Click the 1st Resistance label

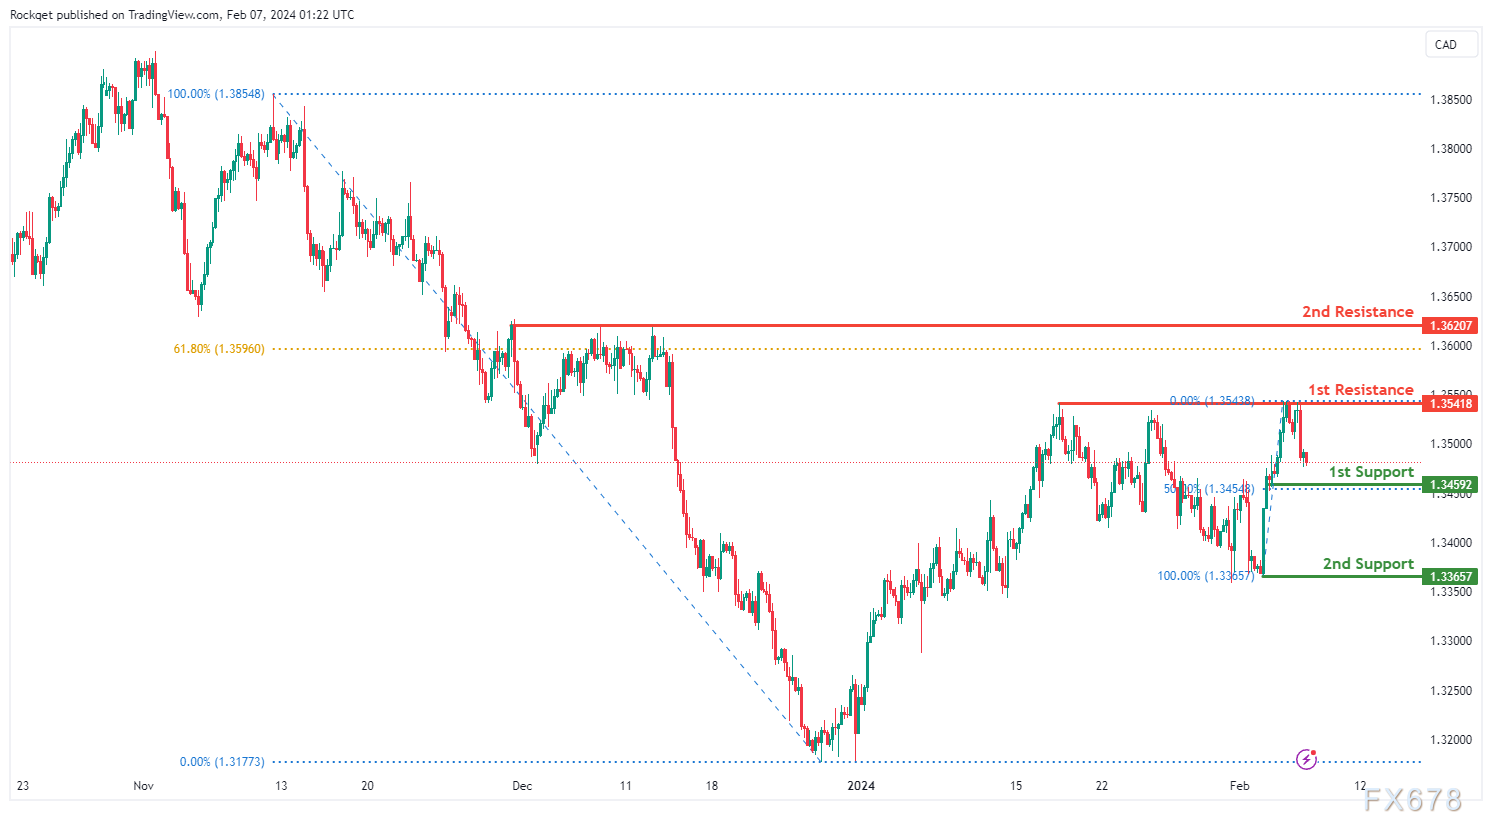point(1361,390)
